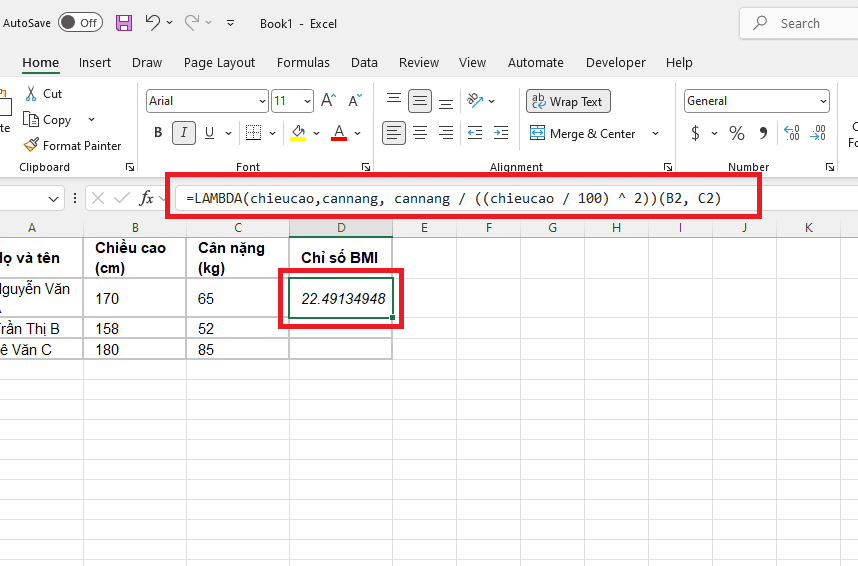
Task: Select cell containing 22.49134948
Action: coord(341,298)
